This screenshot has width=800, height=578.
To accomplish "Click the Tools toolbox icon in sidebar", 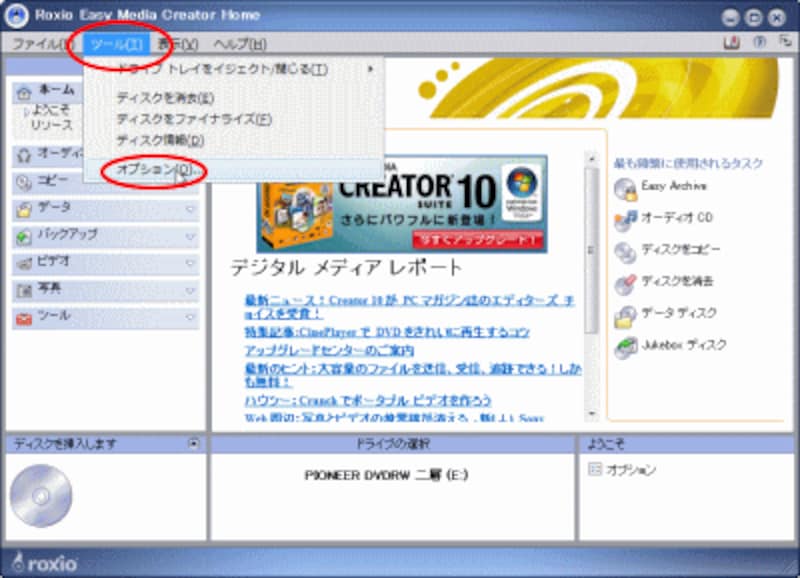I will [24, 318].
